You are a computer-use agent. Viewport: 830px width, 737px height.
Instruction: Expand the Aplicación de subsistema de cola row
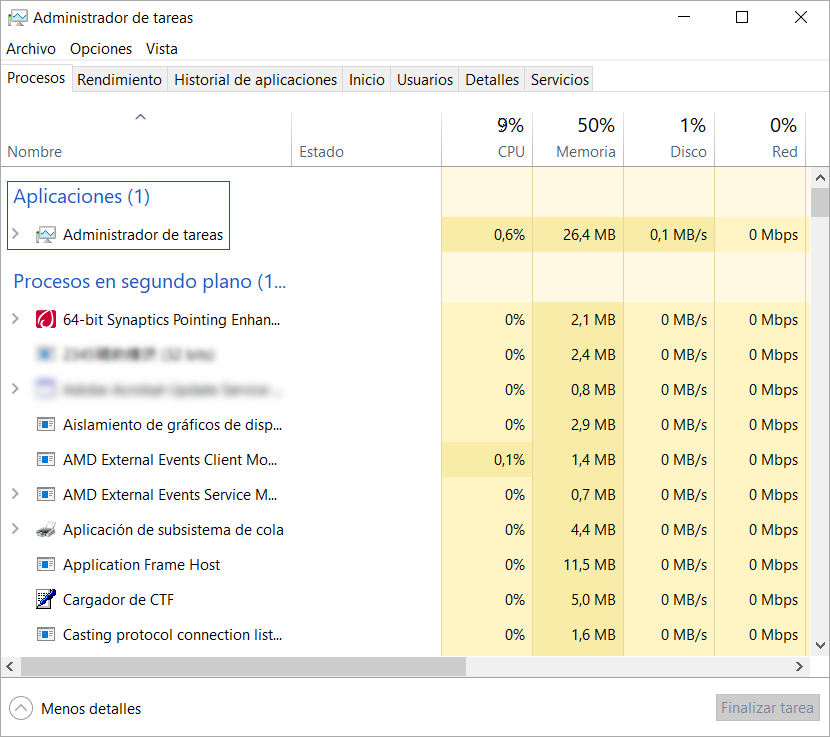15,529
